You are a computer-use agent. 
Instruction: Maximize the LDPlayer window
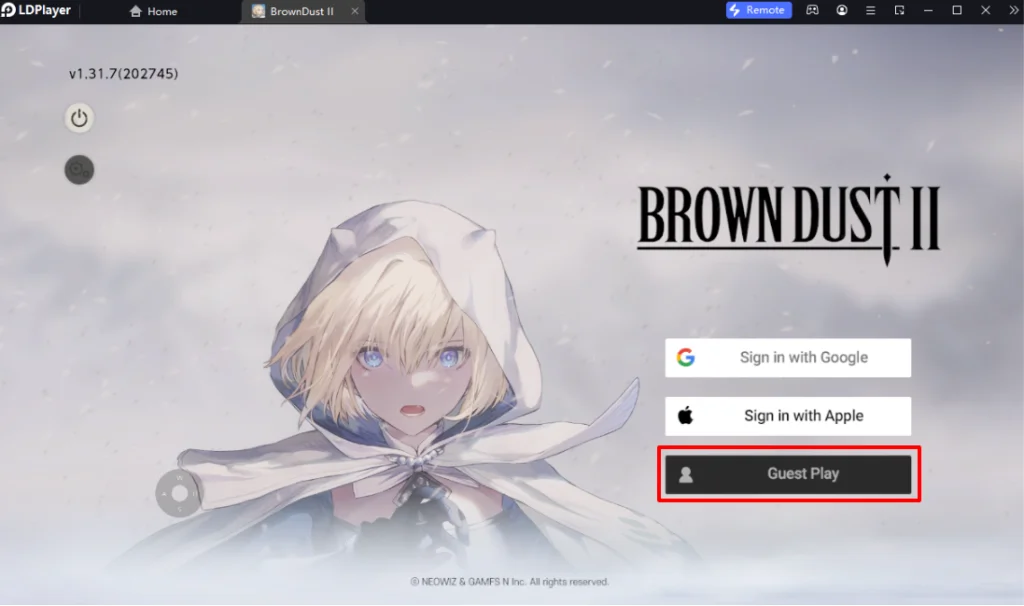click(957, 10)
